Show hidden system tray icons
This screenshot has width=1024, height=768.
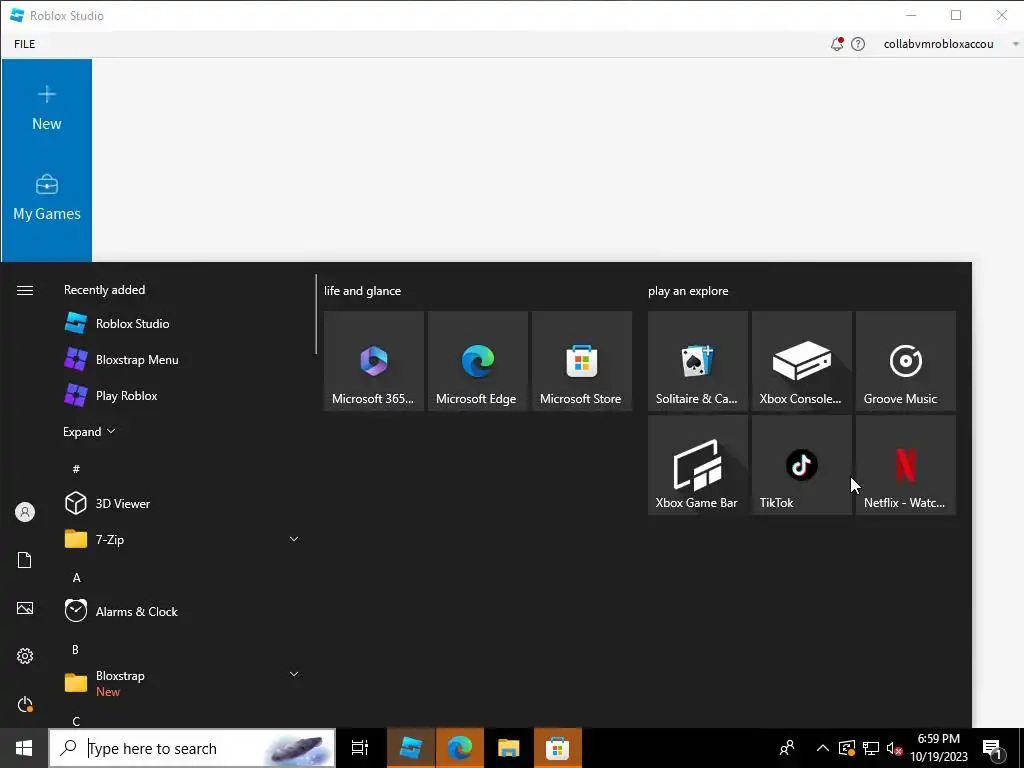pos(823,748)
